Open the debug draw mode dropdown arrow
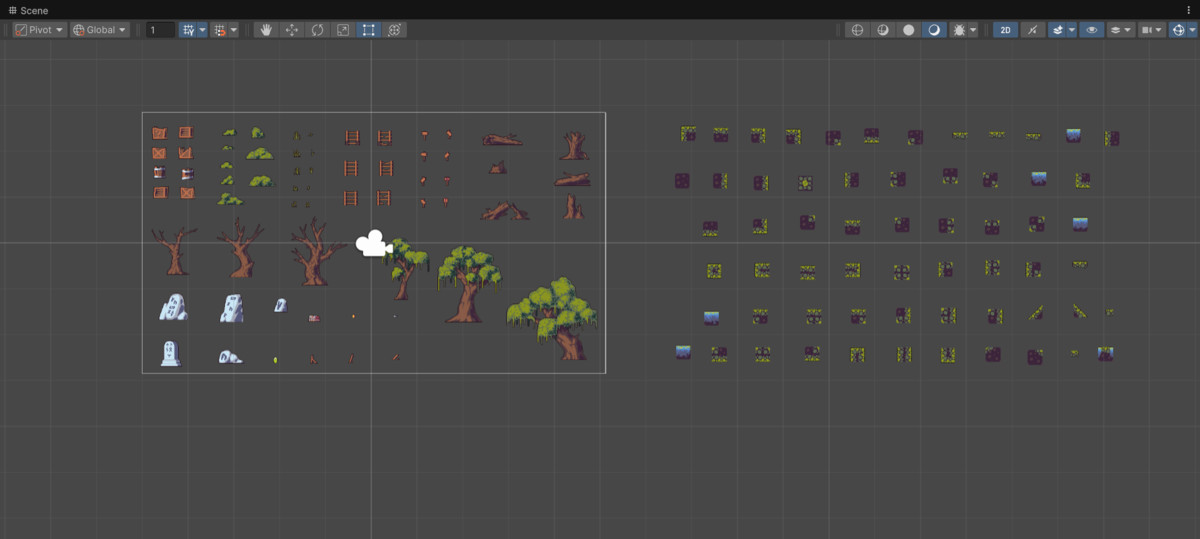Image resolution: width=1200 pixels, height=539 pixels. point(973,30)
